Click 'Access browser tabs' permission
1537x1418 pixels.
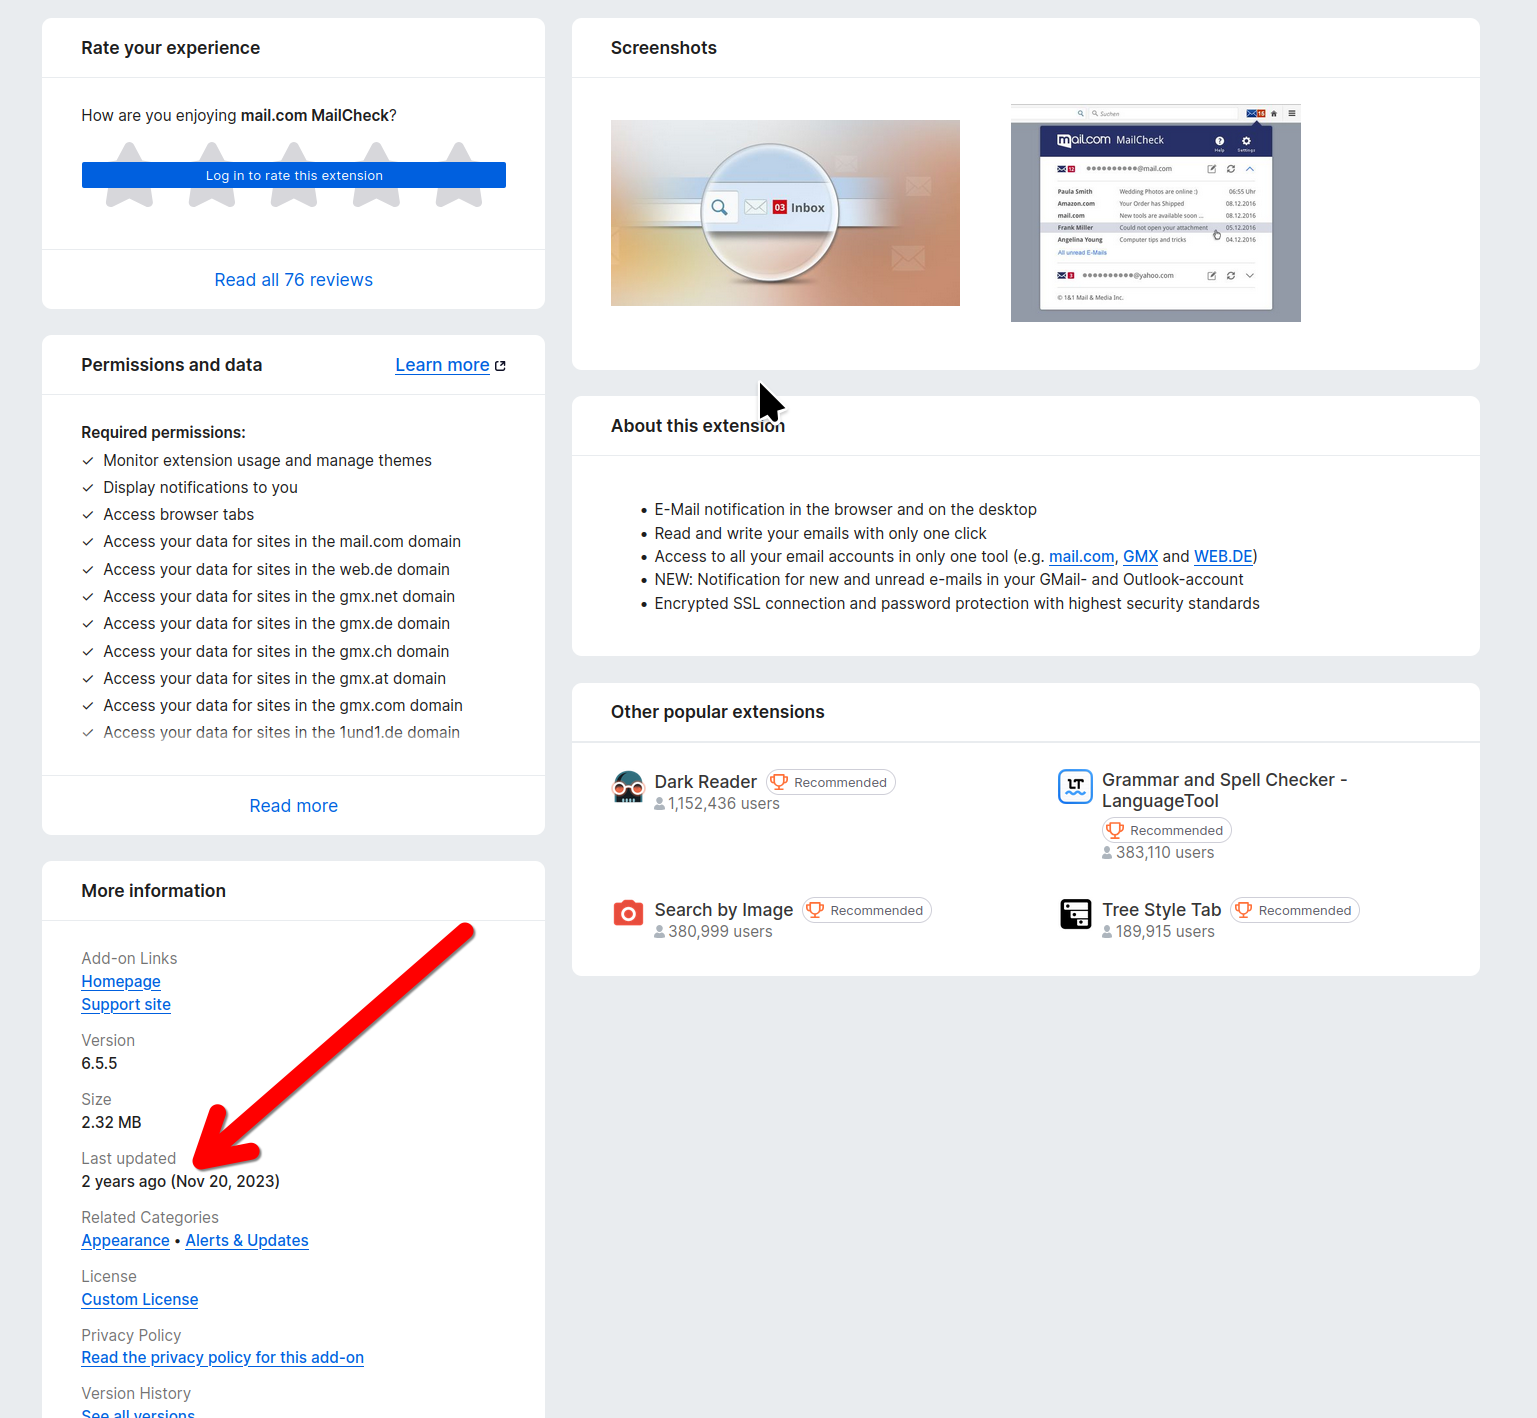click(x=178, y=515)
